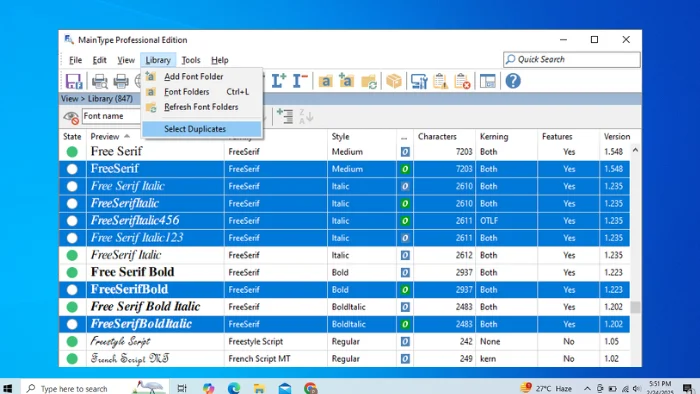Viewport: 700px width, 394px height.
Task: Choose Font Folders Ctrl+L menu entry
Action: (202, 92)
